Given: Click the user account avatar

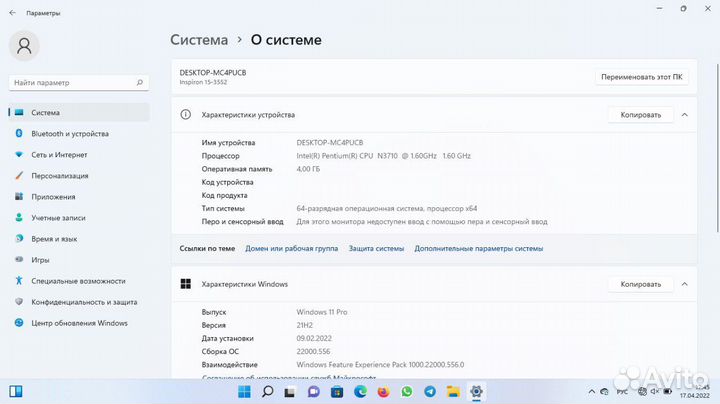Looking at the screenshot, I should (x=24, y=45).
